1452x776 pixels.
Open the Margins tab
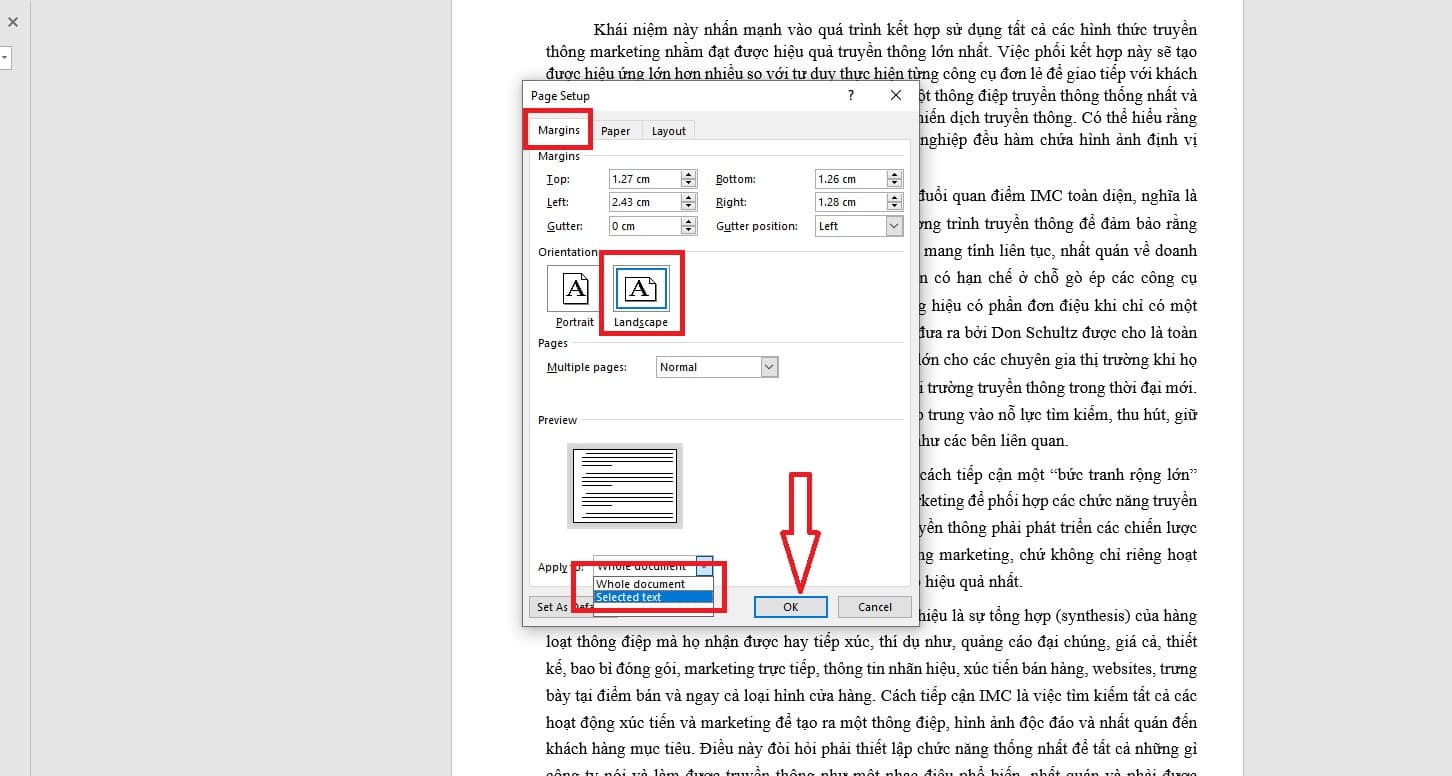click(x=559, y=130)
